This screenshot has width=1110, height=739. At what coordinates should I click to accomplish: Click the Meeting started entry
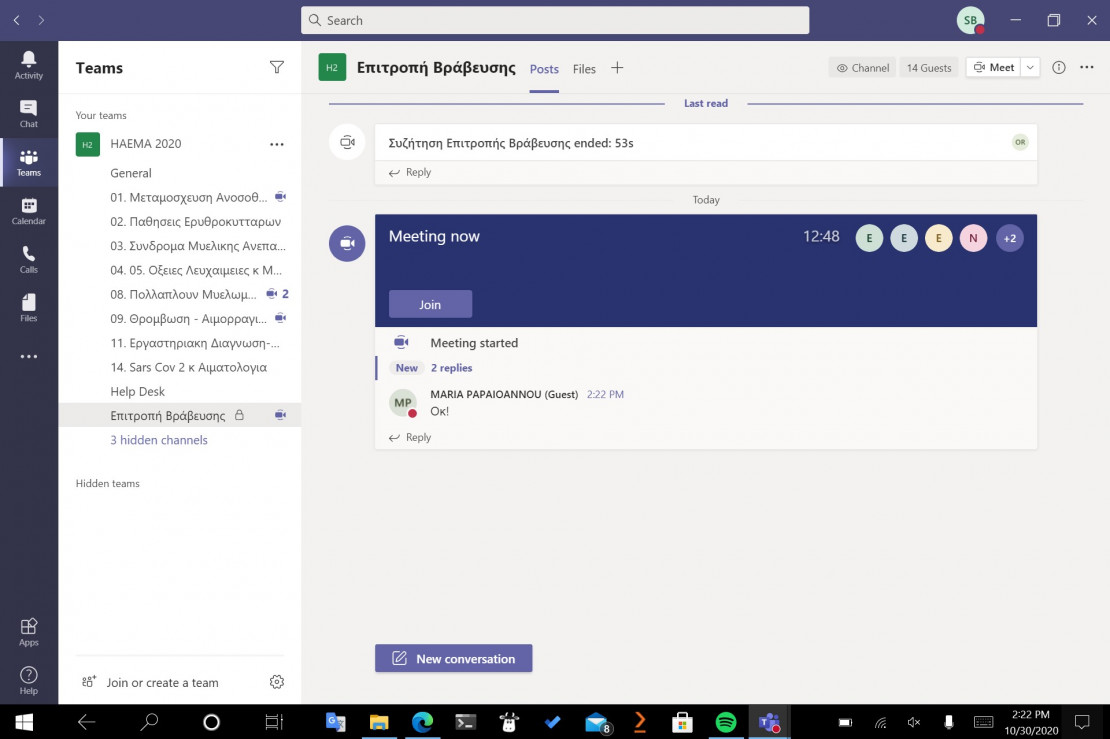point(474,343)
